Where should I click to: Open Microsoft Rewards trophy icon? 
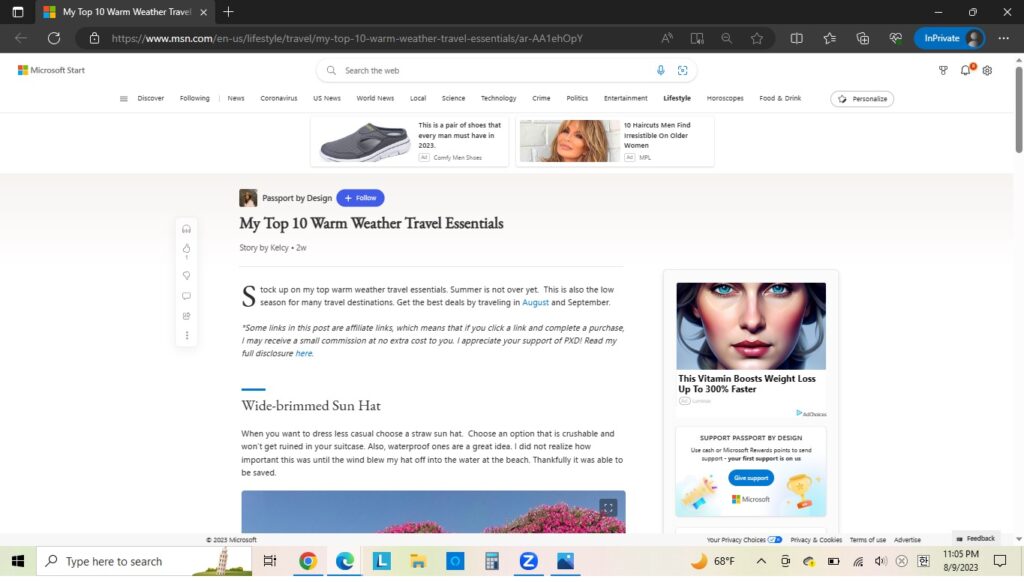pyautogui.click(x=943, y=71)
